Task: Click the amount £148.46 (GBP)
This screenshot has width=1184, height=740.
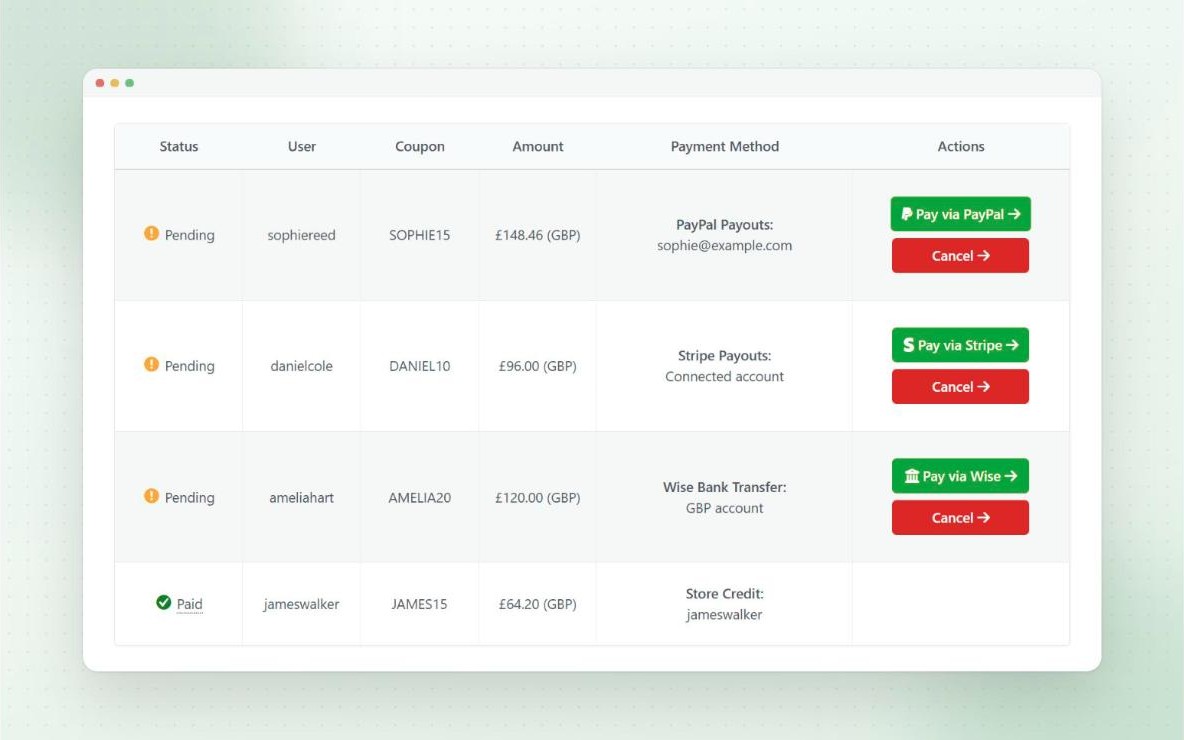Action: [538, 235]
